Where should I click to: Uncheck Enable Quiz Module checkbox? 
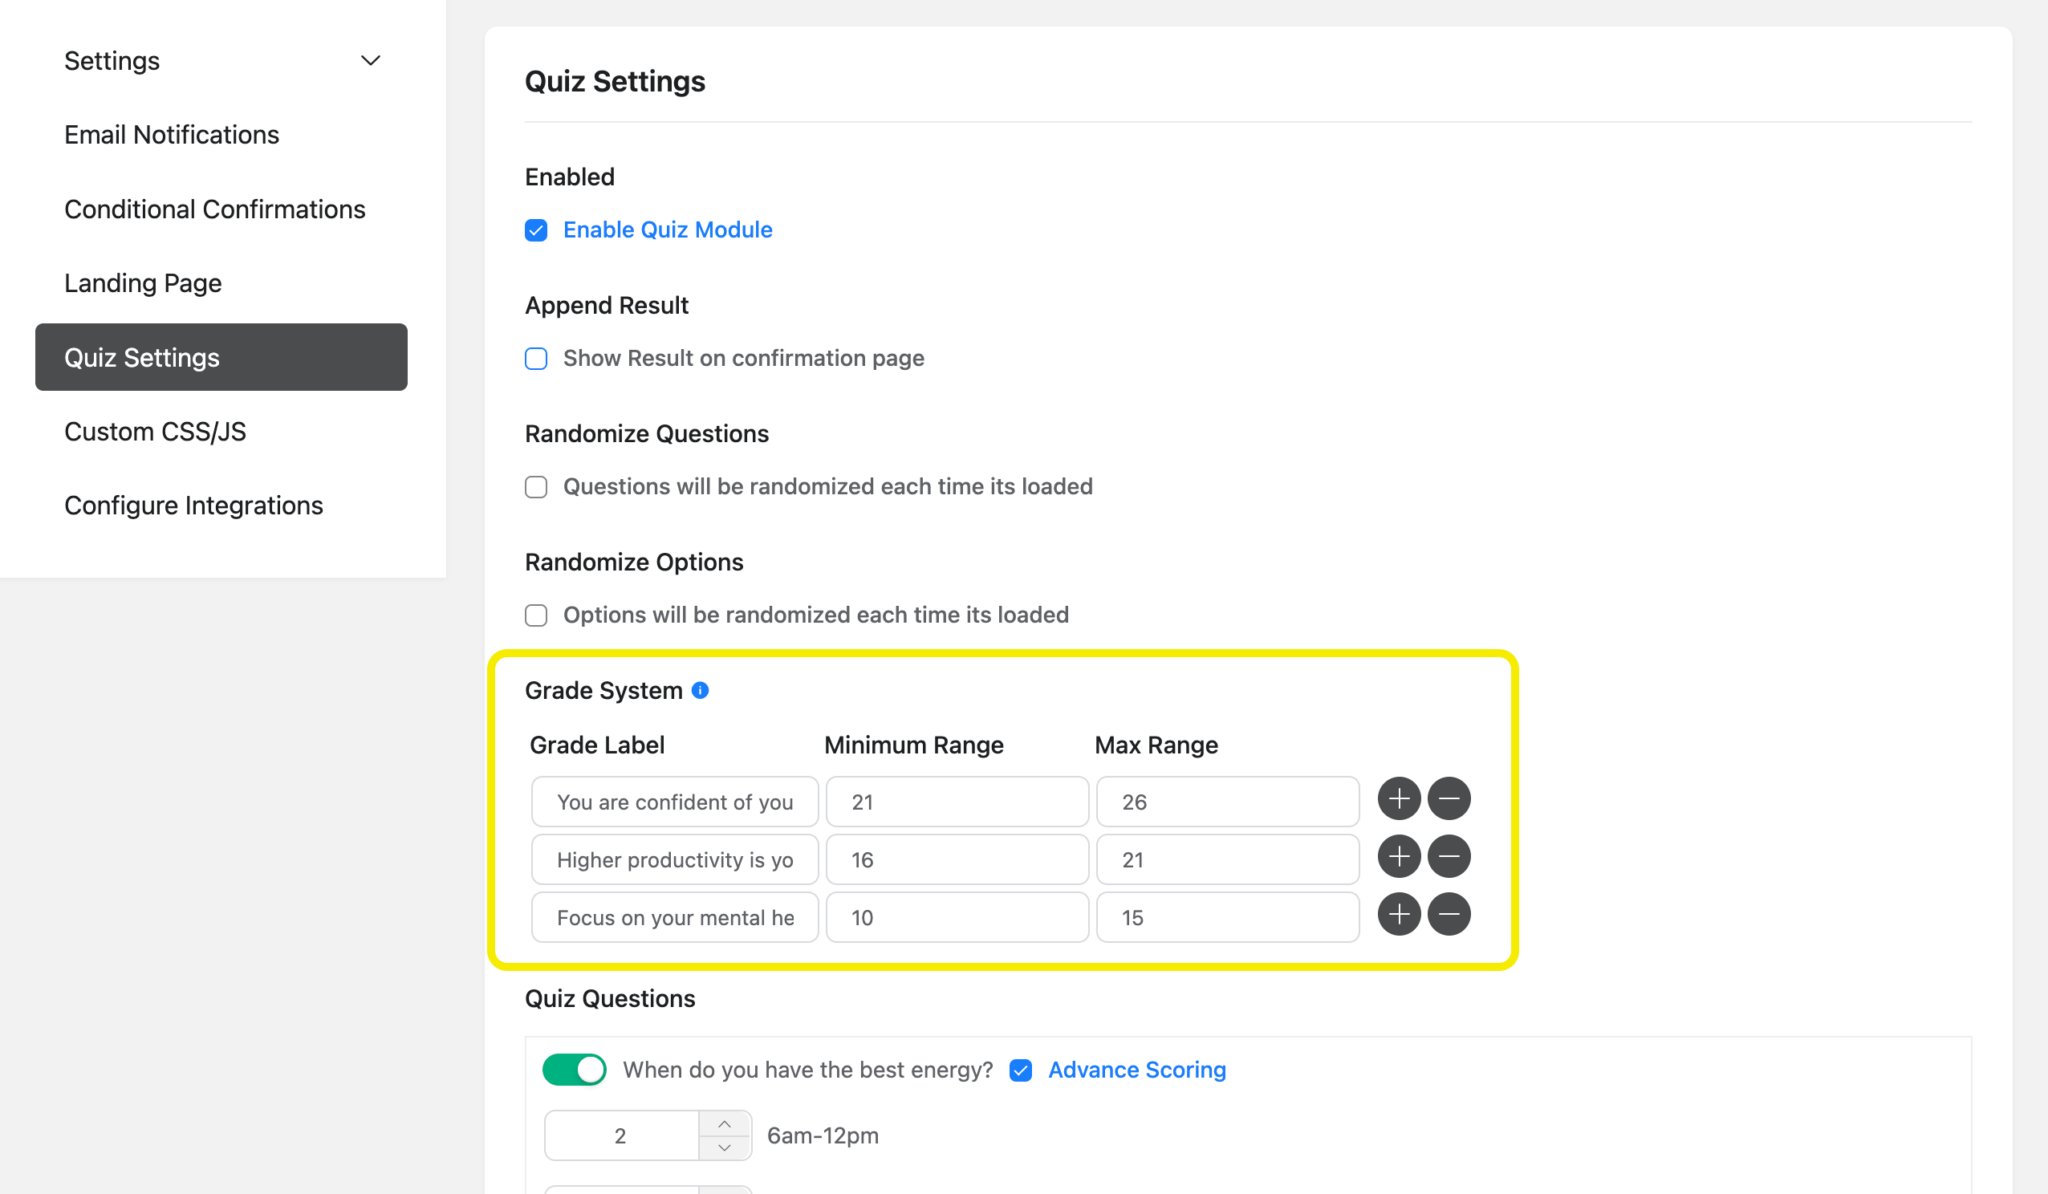(x=536, y=231)
